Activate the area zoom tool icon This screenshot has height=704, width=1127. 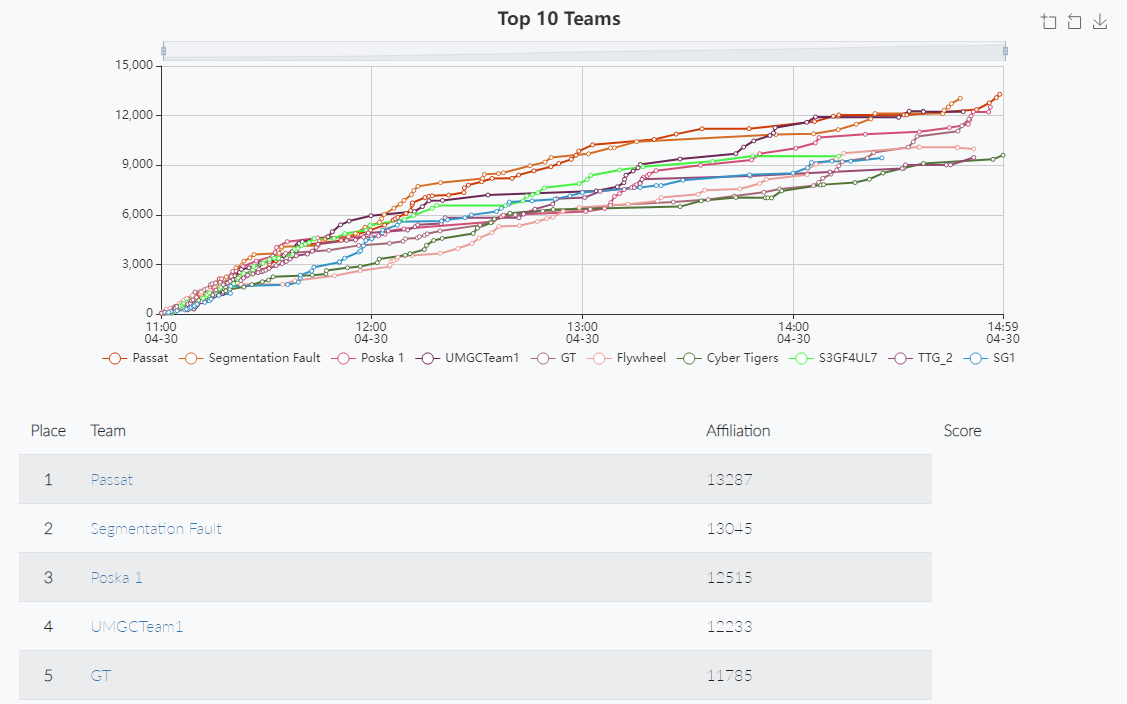coord(1049,22)
